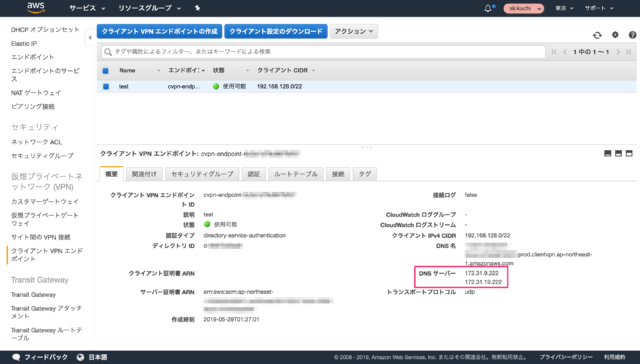The height and width of the screenshot is (364, 640).
Task: Open the サポート dropdown
Action: [x=599, y=8]
